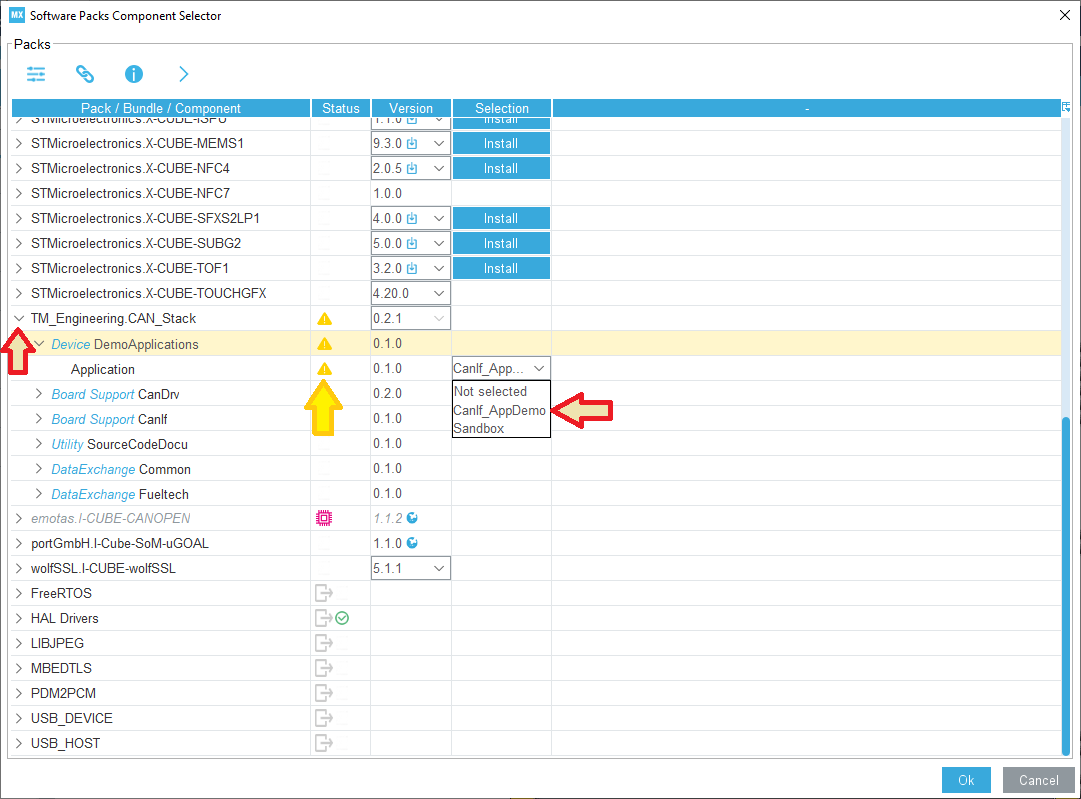This screenshot has width=1081, height=799.
Task: Click the globe icon beside version 1.1.2
Action: click(x=412, y=518)
